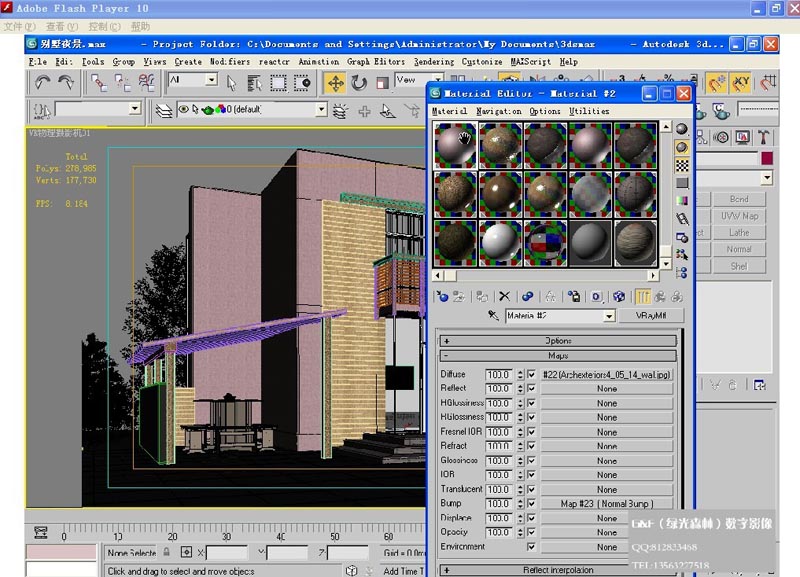Viewport: 800px width, 577px height.
Task: Open Material/Map Navigator icon
Action: pos(682,273)
